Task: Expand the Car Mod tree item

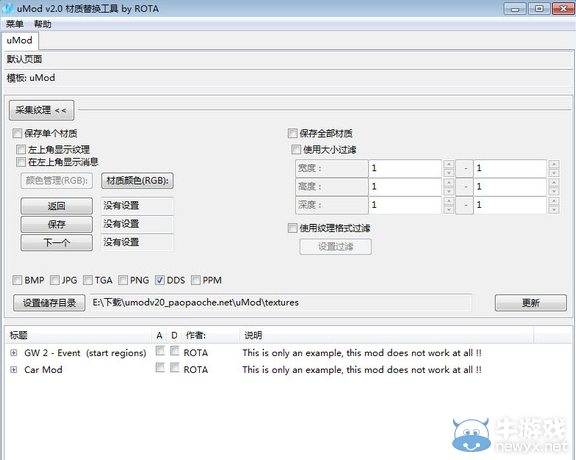Action: tap(14, 370)
